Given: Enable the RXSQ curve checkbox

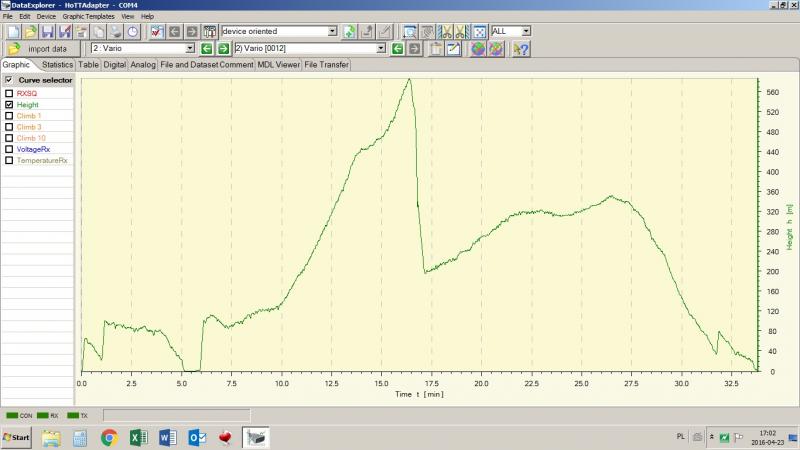Looking at the screenshot, I should point(9,93).
